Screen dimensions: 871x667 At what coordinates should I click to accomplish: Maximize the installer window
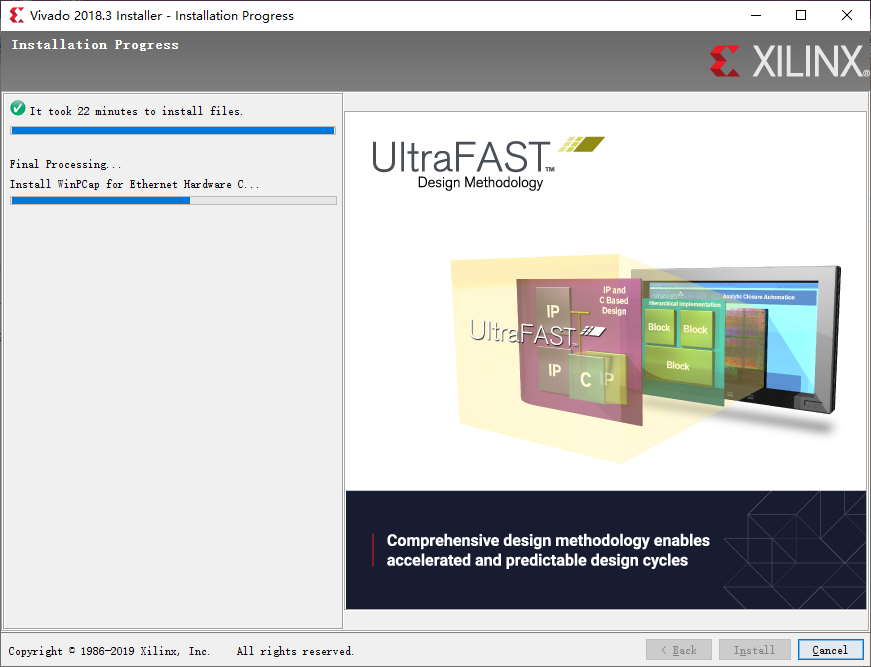pyautogui.click(x=801, y=15)
